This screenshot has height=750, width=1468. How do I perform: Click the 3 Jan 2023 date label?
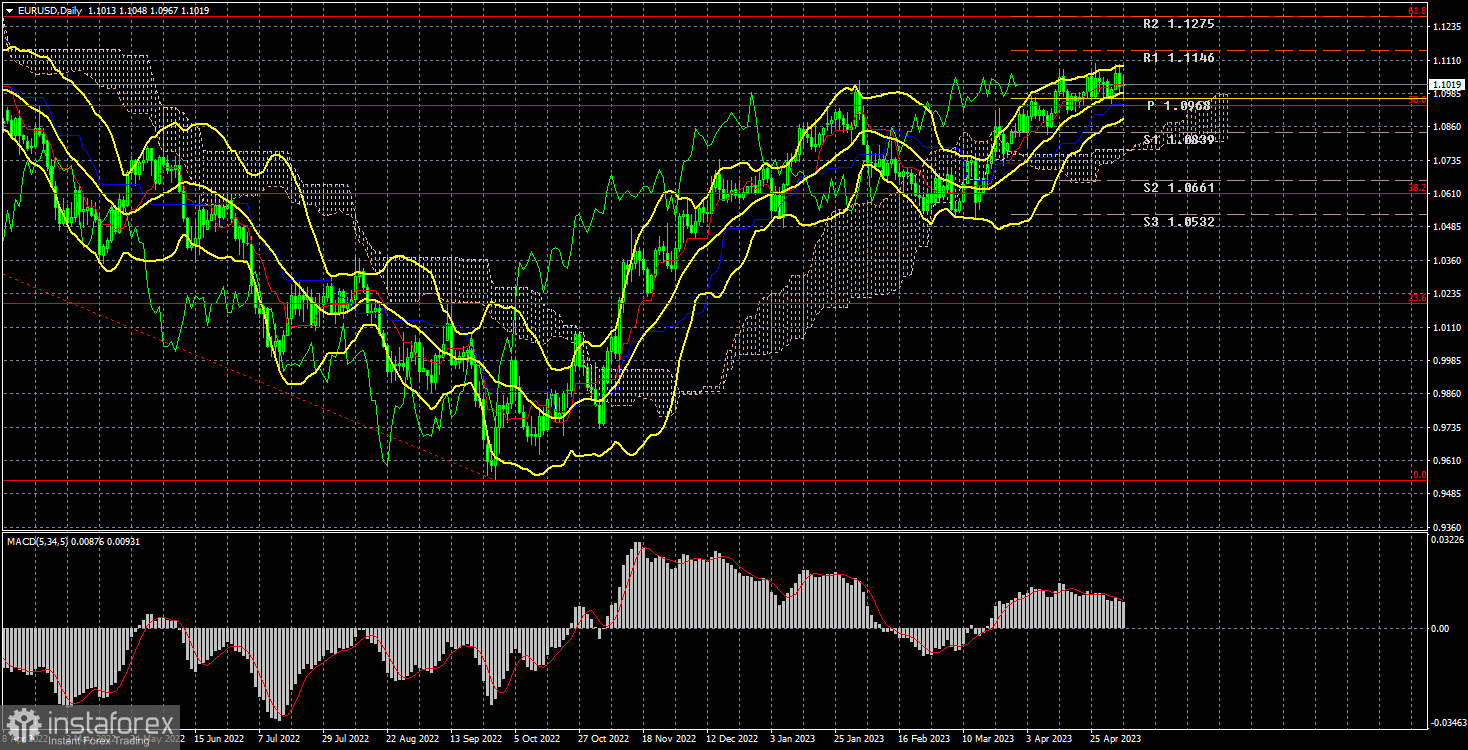pos(794,739)
